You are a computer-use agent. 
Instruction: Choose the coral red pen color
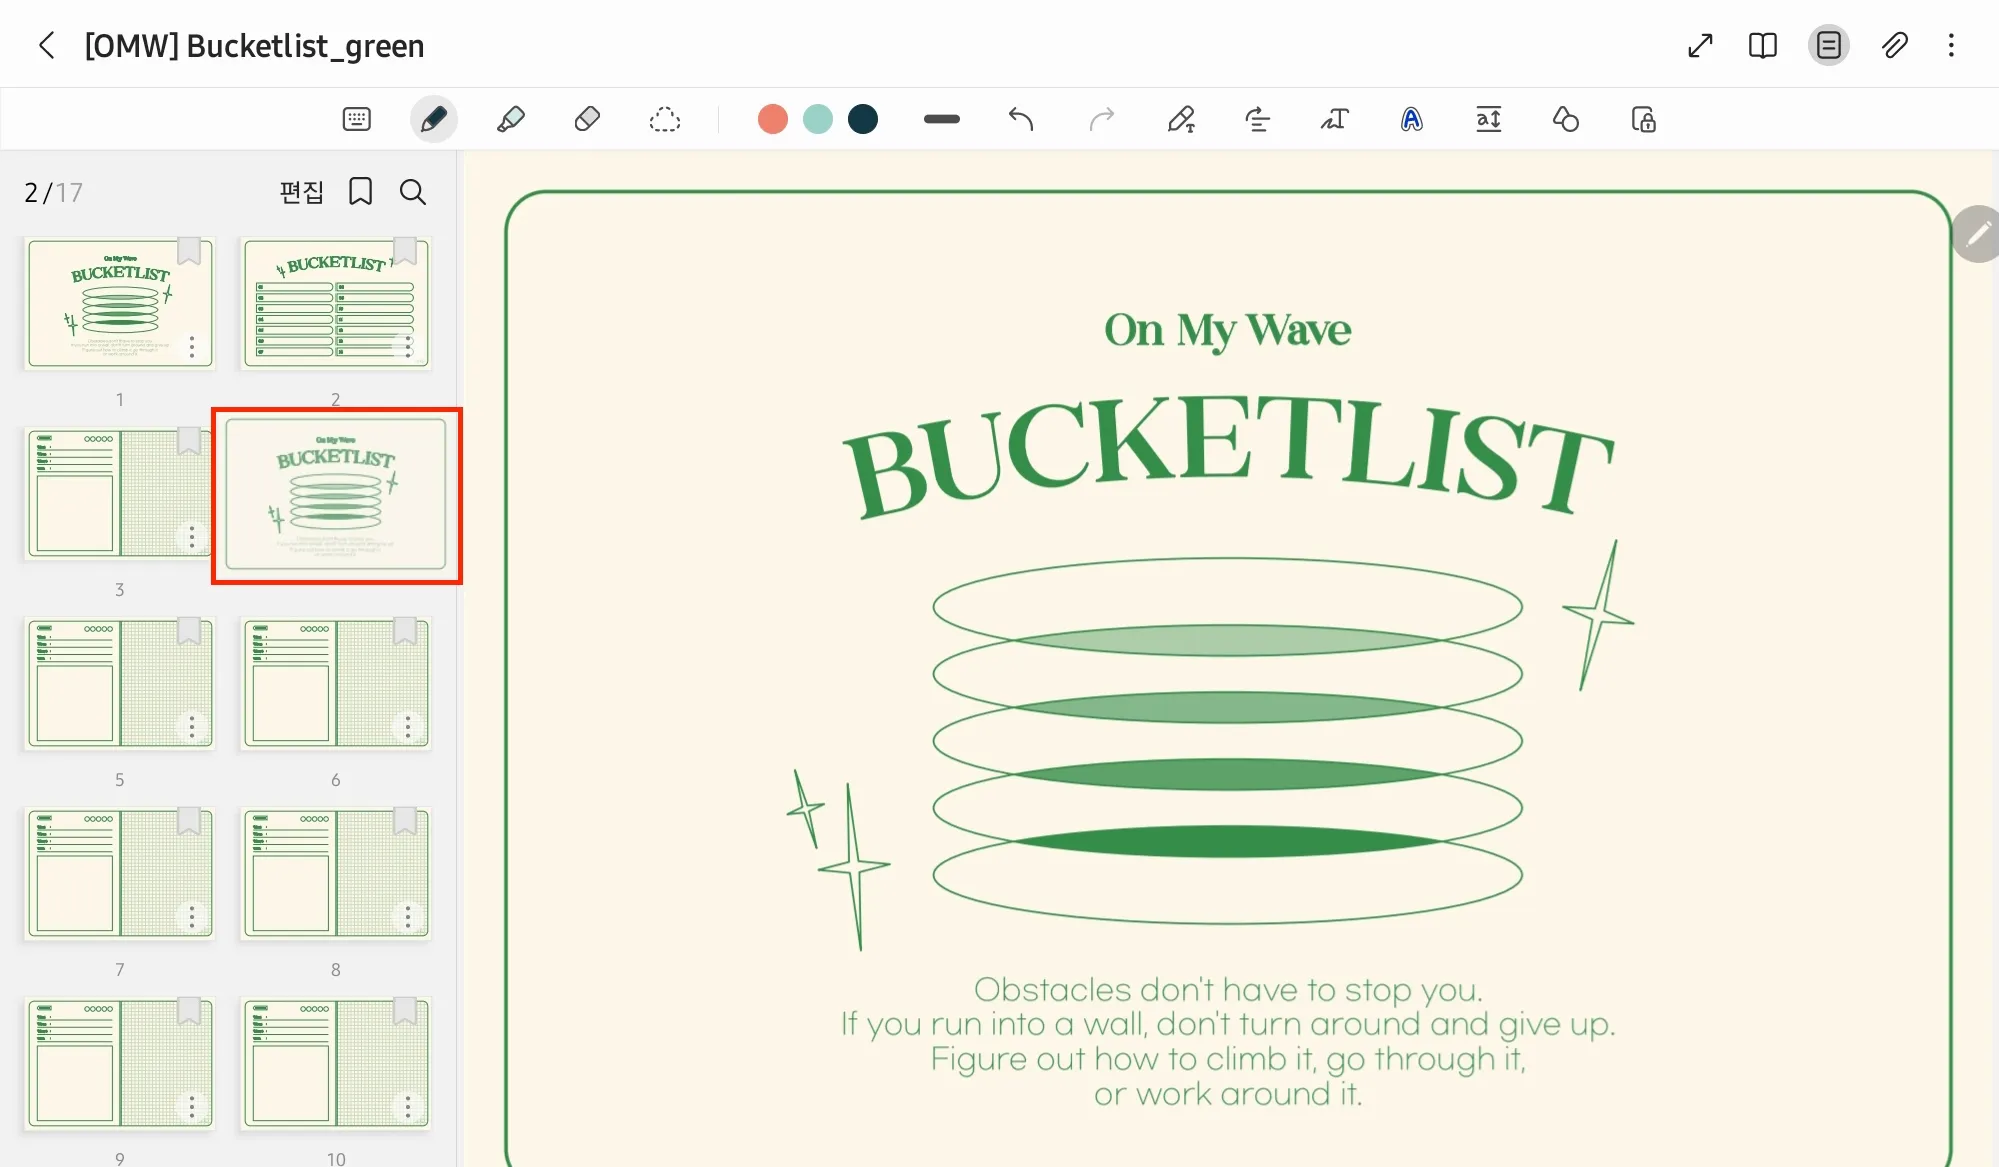[772, 120]
